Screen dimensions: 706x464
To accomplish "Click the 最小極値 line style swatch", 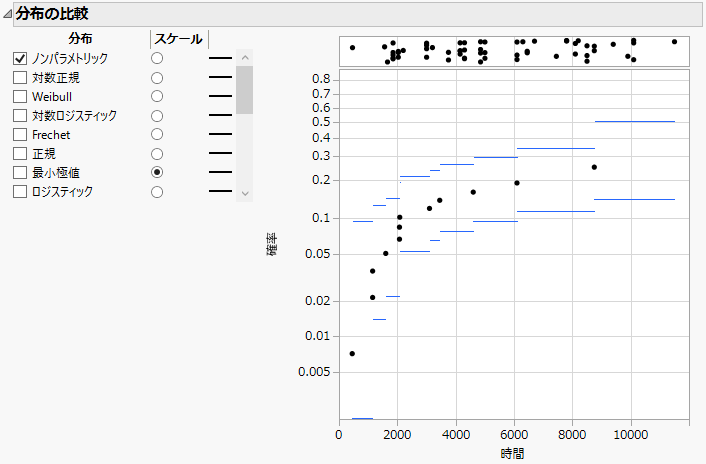I will click(220, 172).
